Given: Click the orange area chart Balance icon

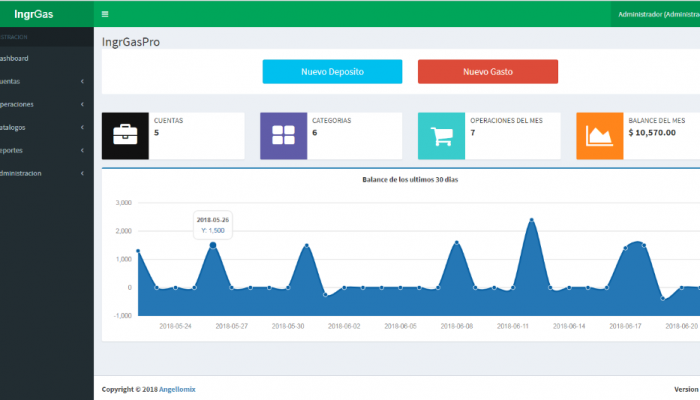Looking at the screenshot, I should coord(600,136).
